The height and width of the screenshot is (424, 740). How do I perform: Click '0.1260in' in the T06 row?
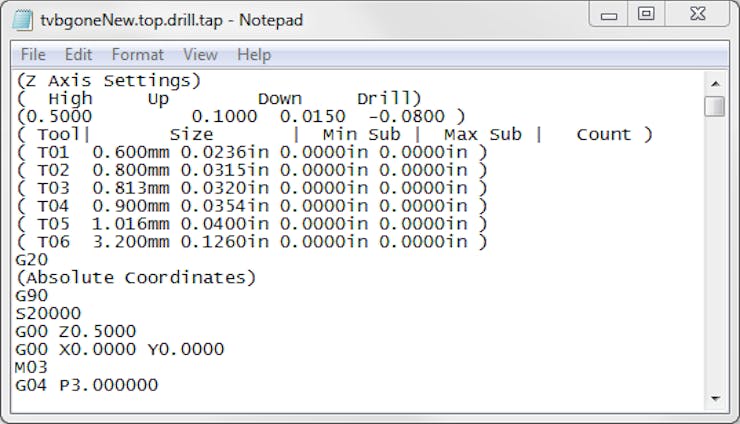coord(225,242)
